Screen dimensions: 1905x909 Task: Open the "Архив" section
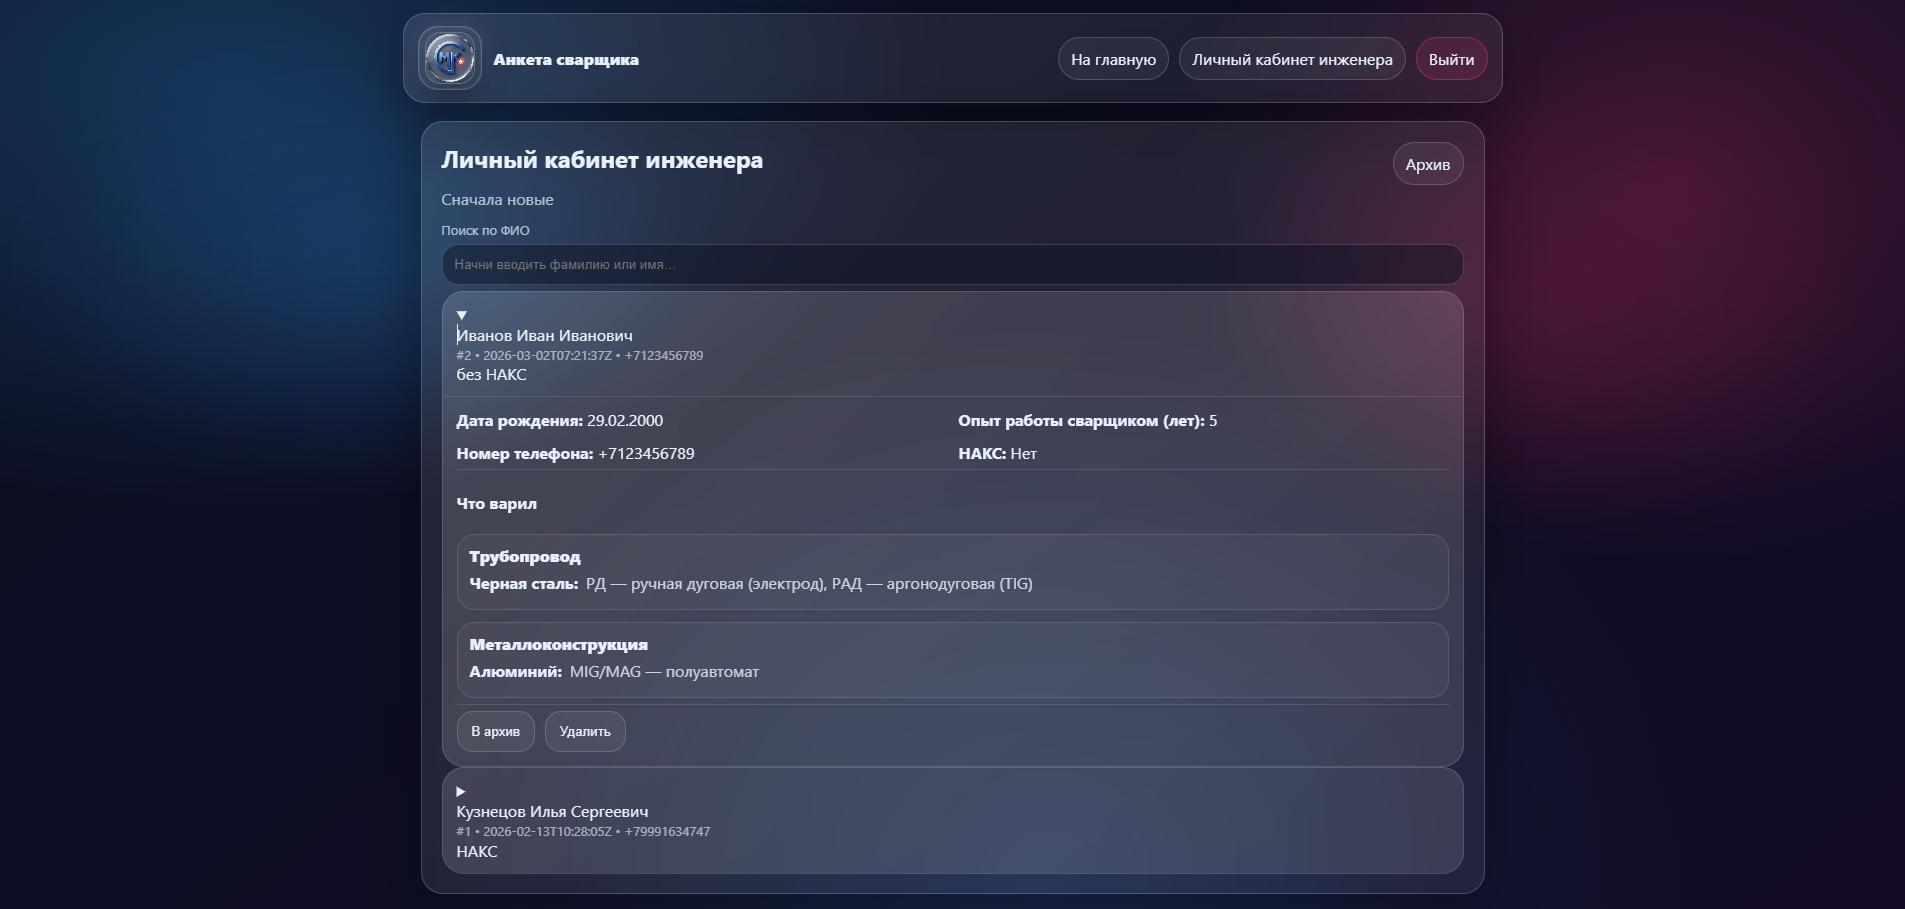pyautogui.click(x=1427, y=165)
